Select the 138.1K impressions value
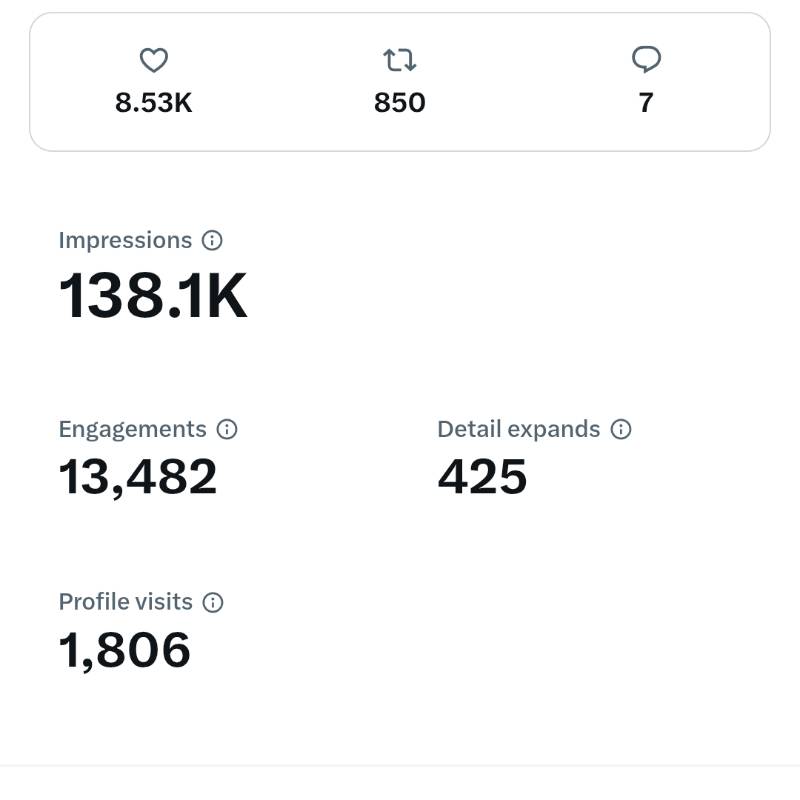The height and width of the screenshot is (800, 800). [153, 296]
